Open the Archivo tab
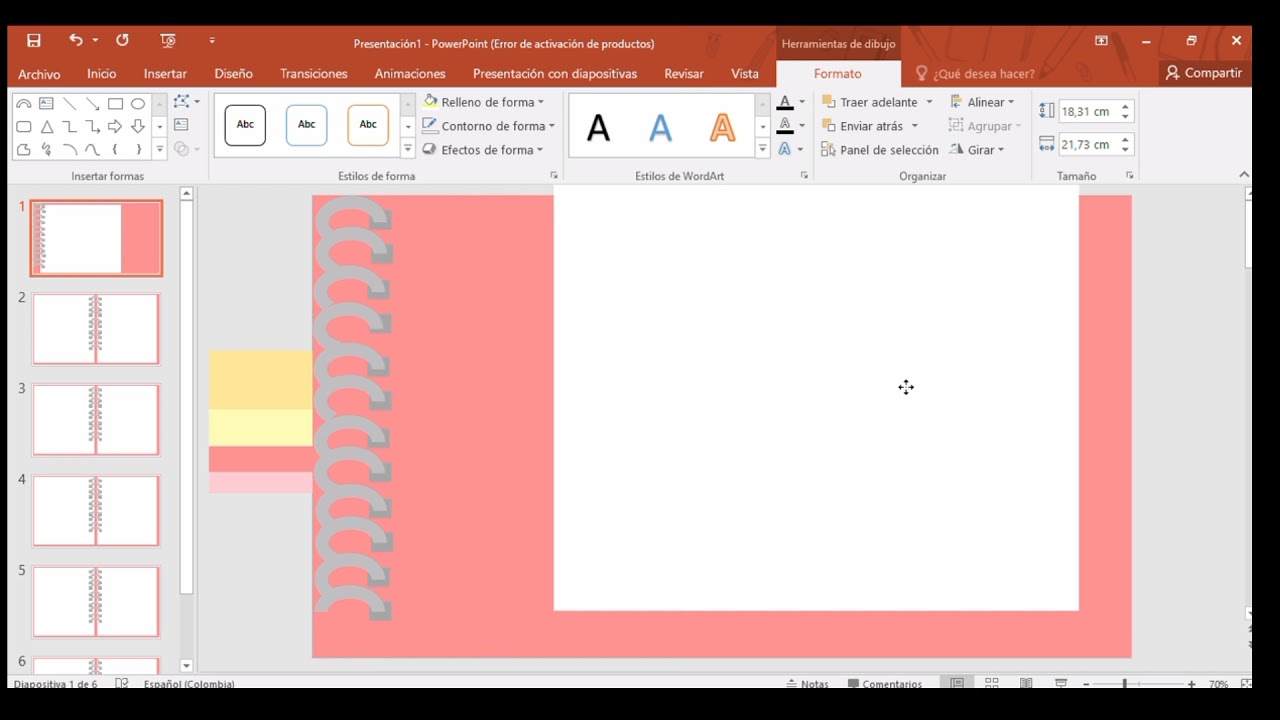This screenshot has width=1280, height=720. point(39,74)
